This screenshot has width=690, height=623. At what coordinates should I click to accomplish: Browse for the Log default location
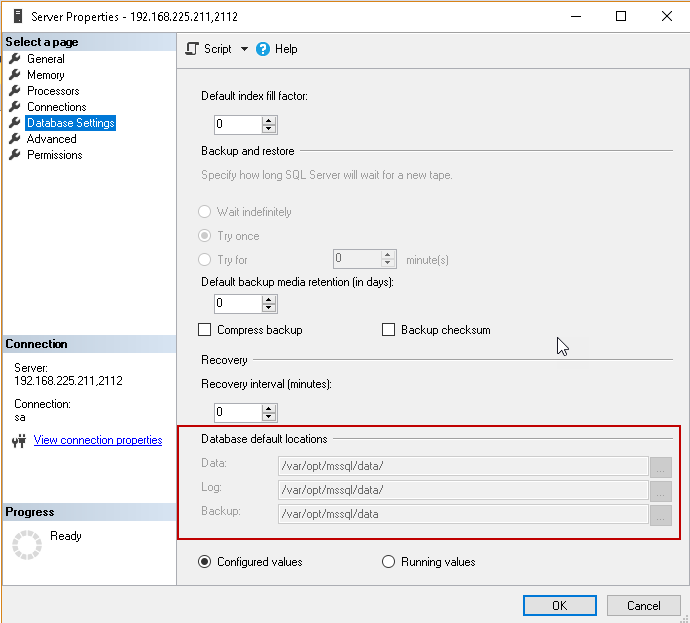661,491
